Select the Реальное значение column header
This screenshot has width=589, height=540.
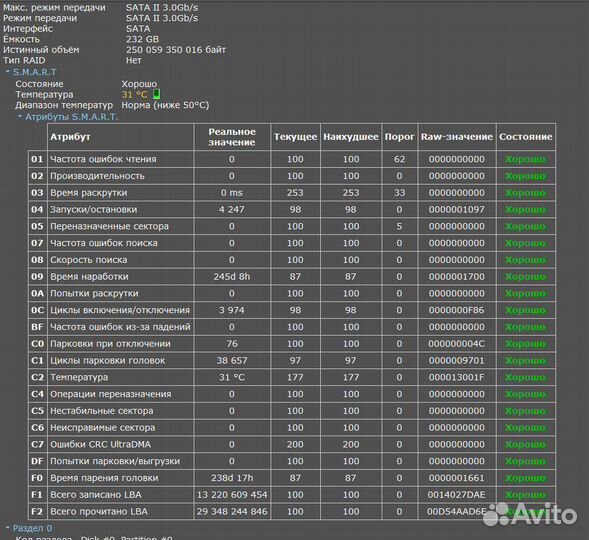click(x=232, y=137)
